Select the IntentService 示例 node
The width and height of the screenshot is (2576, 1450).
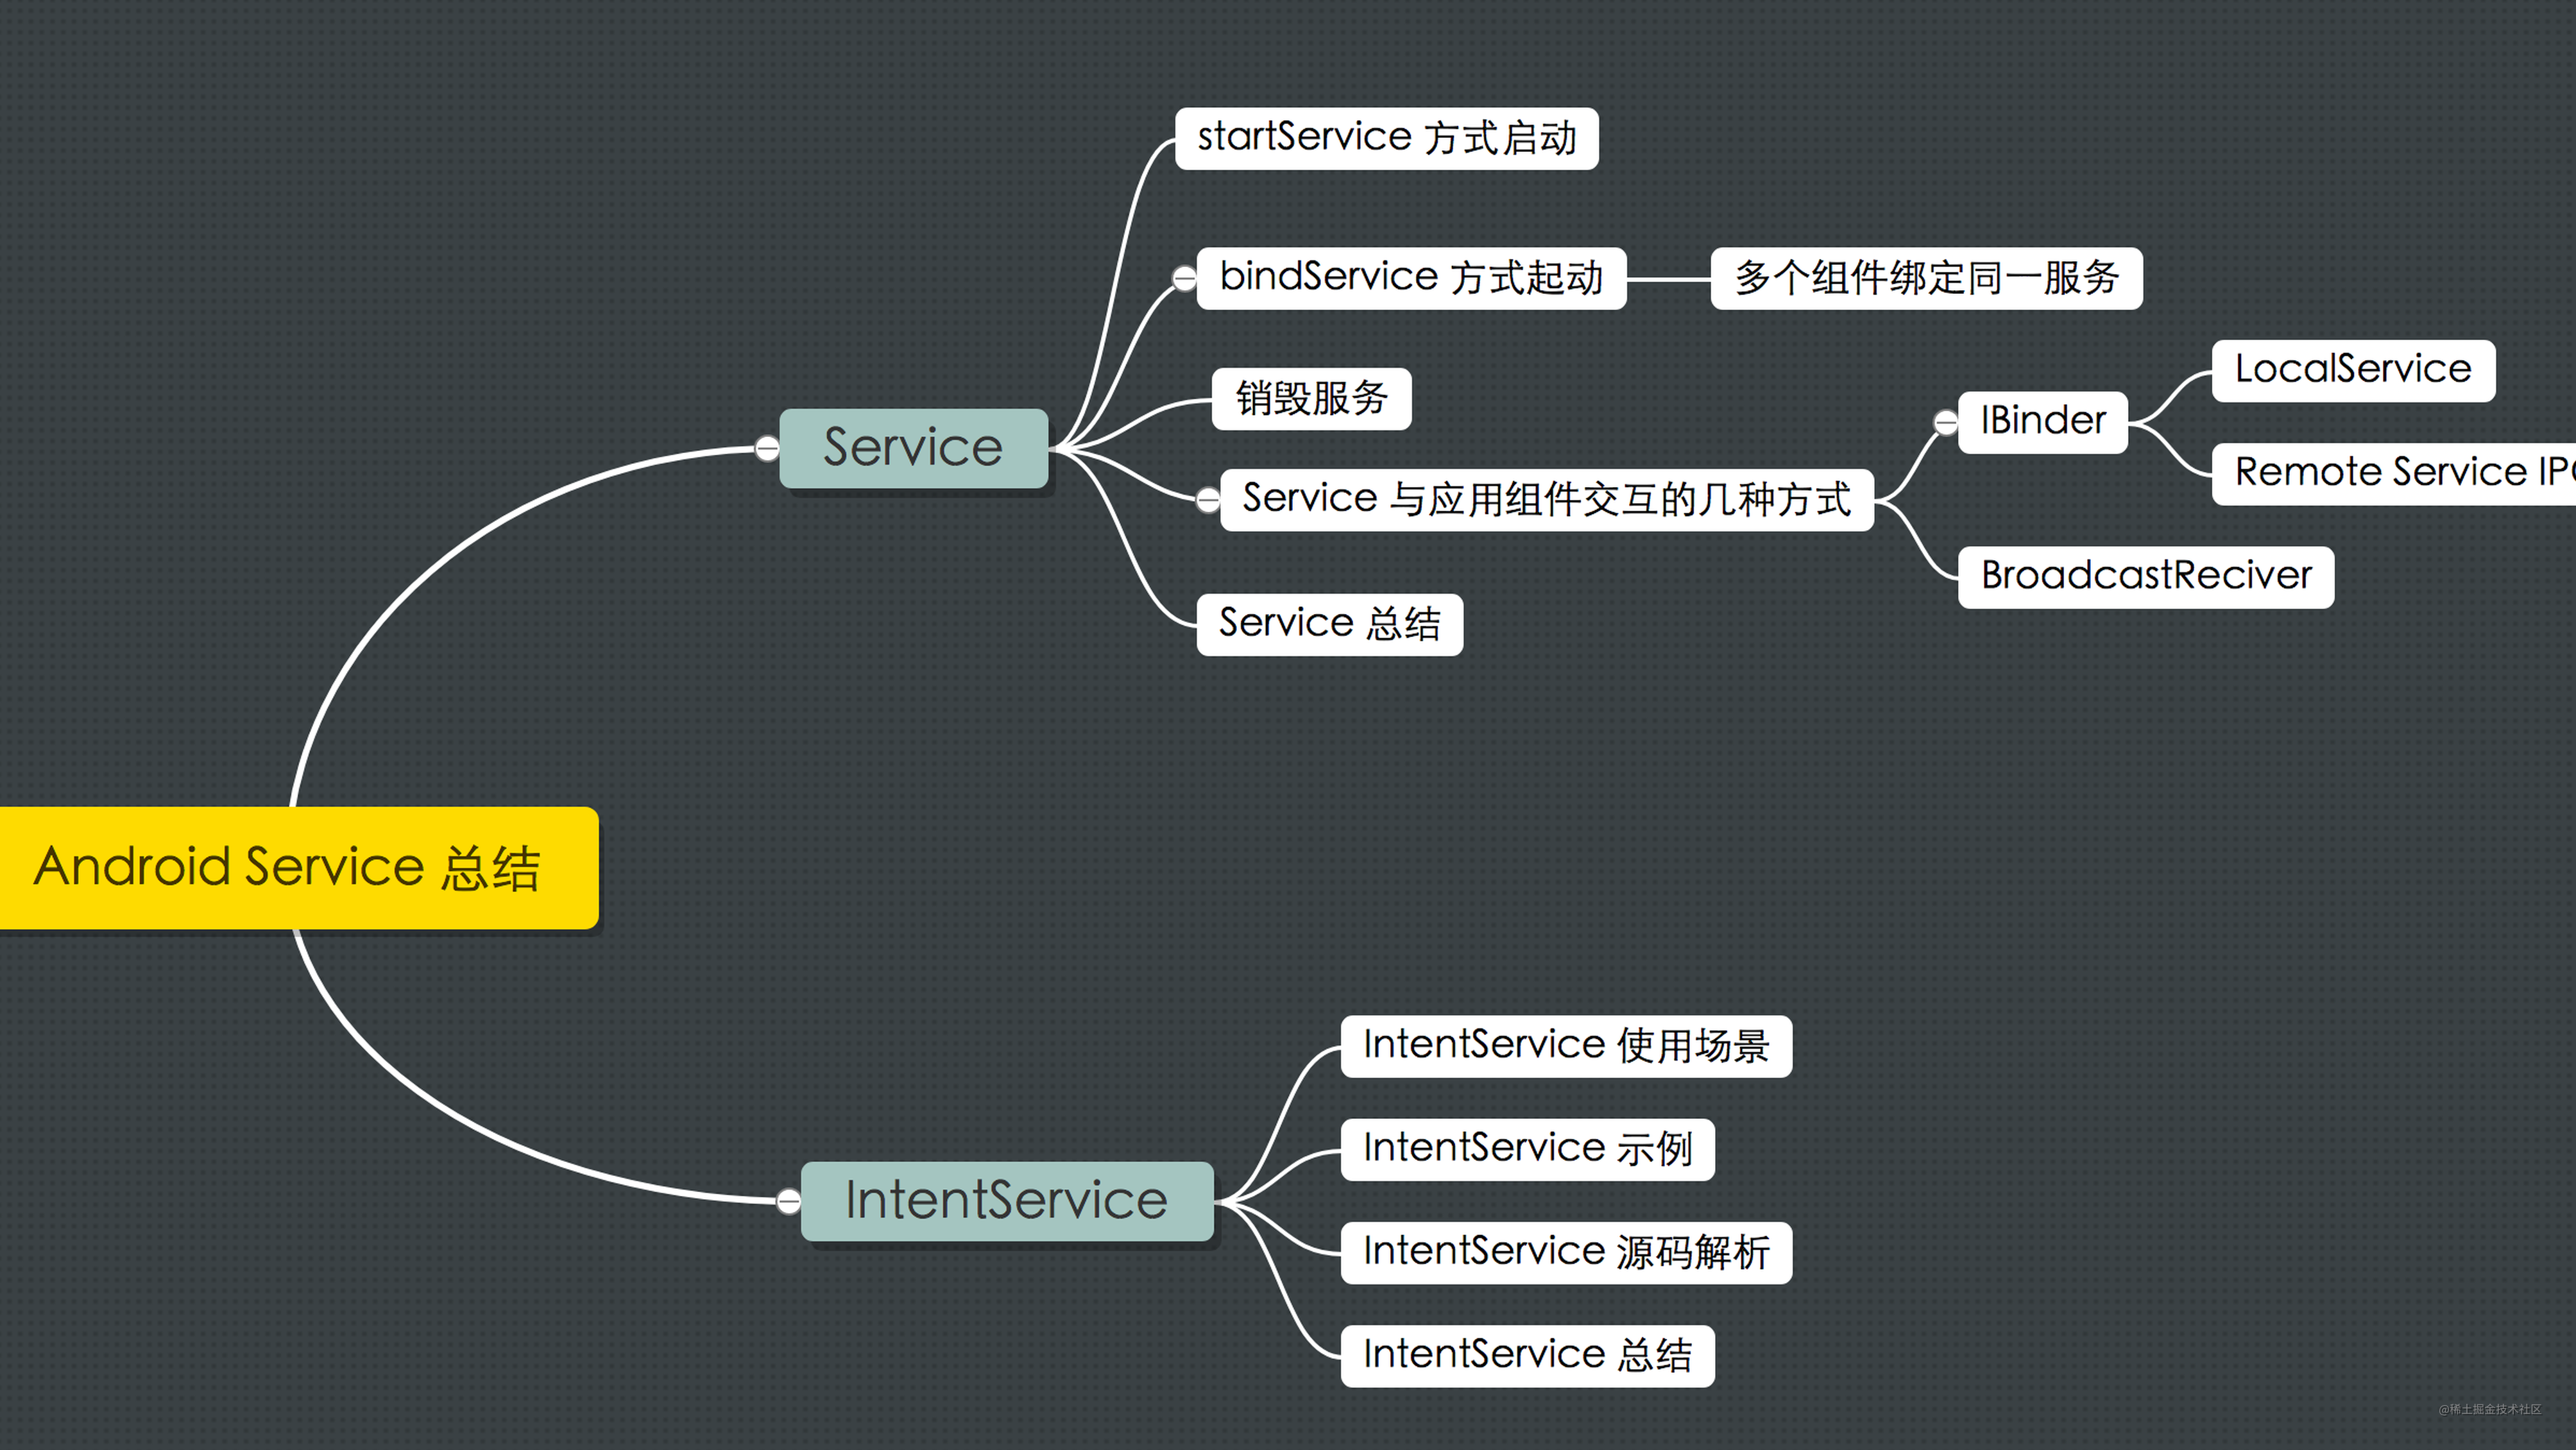(1527, 1150)
